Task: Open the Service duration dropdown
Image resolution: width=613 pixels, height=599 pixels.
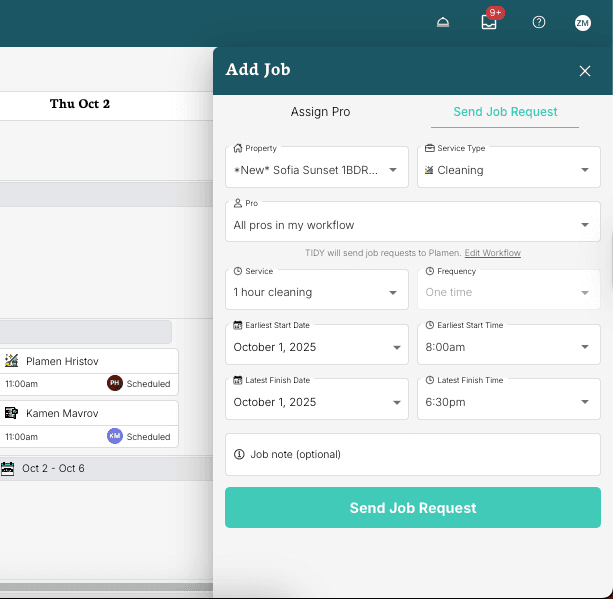Action: click(x=316, y=292)
